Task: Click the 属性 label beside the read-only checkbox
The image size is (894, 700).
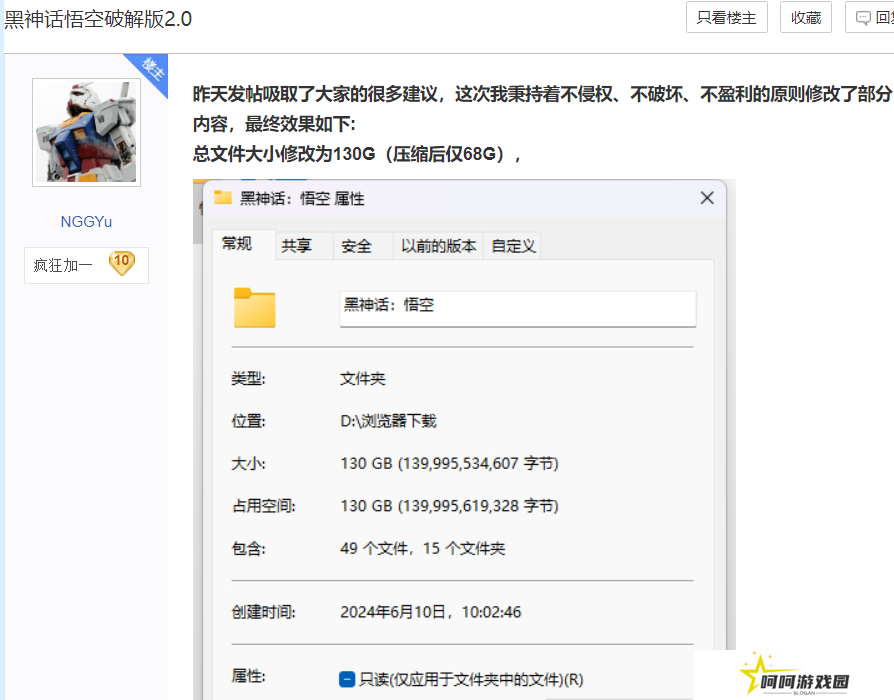Action: coord(249,677)
